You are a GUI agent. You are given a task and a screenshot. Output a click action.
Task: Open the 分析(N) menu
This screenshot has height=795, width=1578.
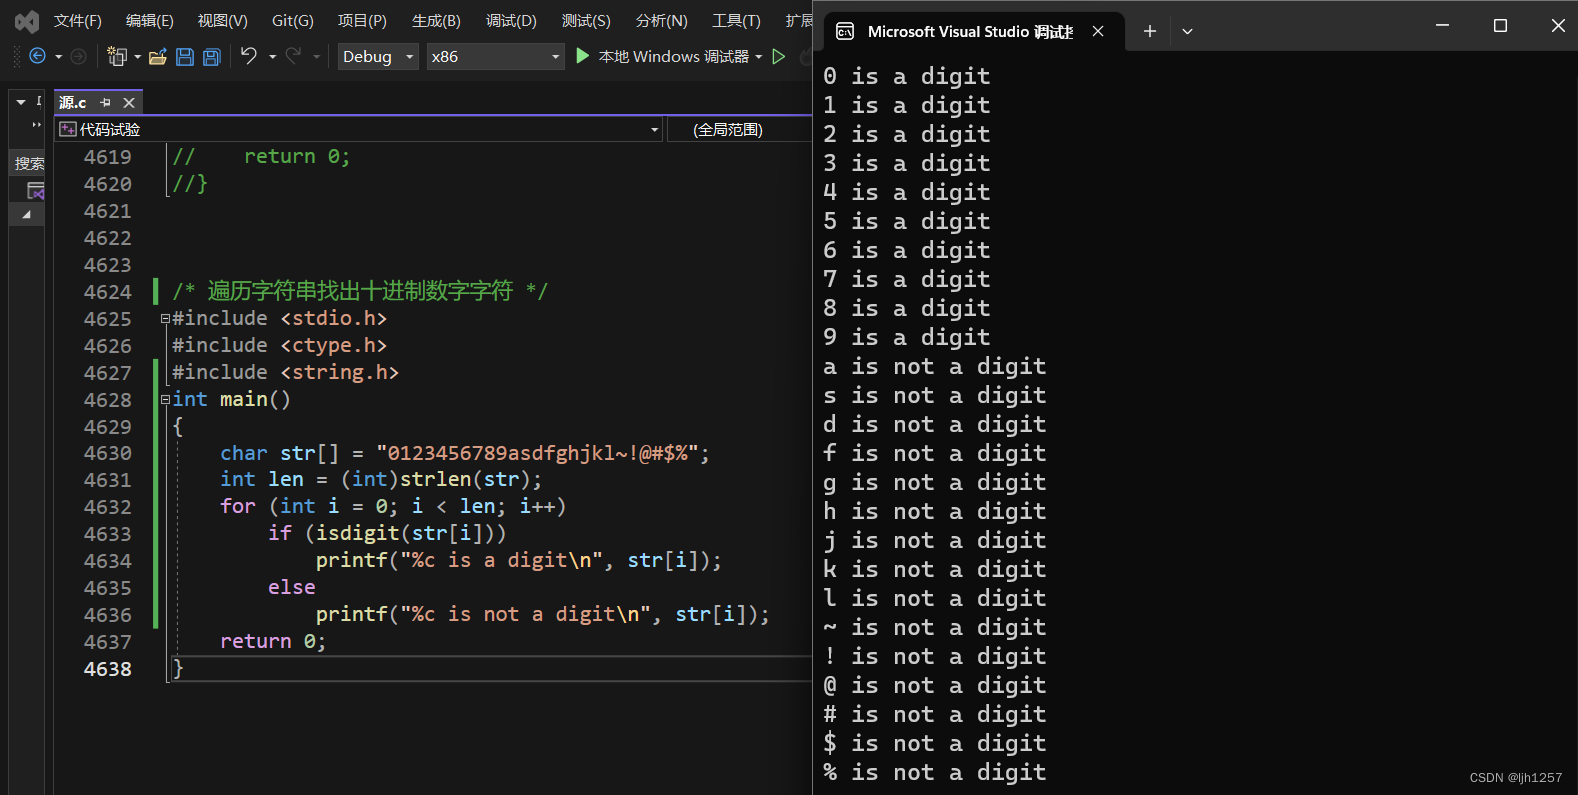coord(661,21)
